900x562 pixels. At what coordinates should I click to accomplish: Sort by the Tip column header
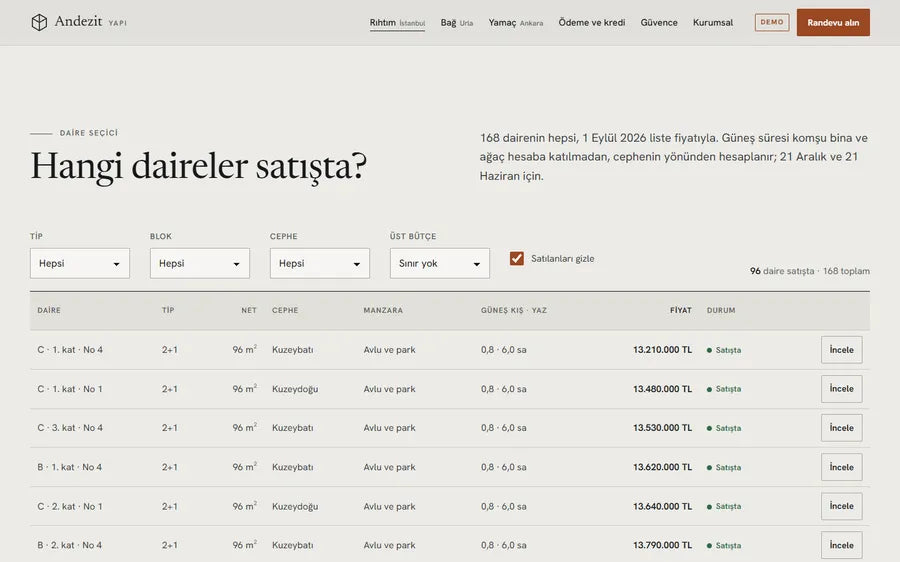point(168,310)
